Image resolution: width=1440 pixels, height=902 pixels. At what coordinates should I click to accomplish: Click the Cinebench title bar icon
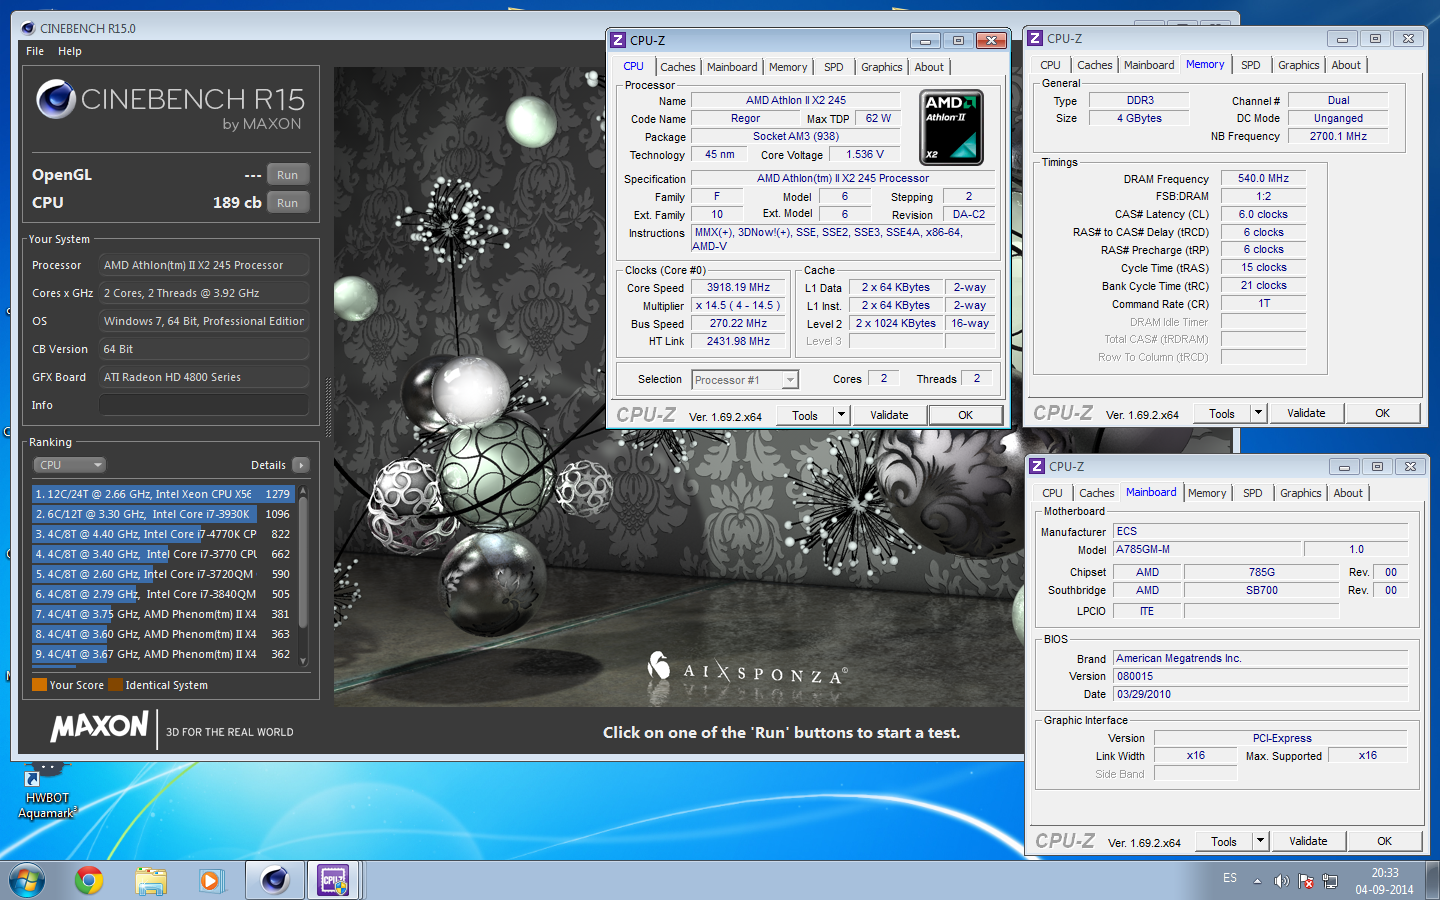pos(28,28)
